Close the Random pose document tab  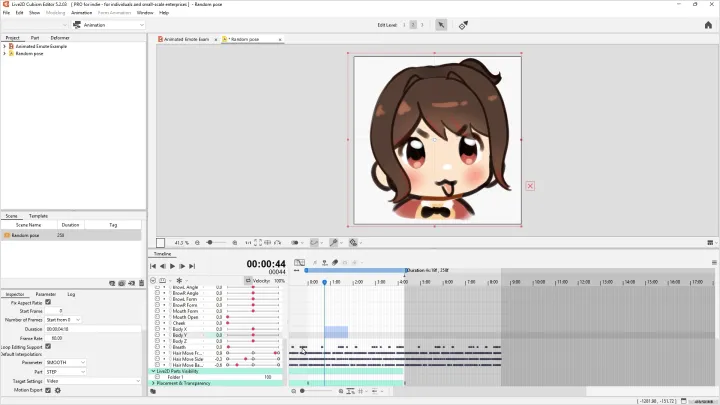[280, 39]
